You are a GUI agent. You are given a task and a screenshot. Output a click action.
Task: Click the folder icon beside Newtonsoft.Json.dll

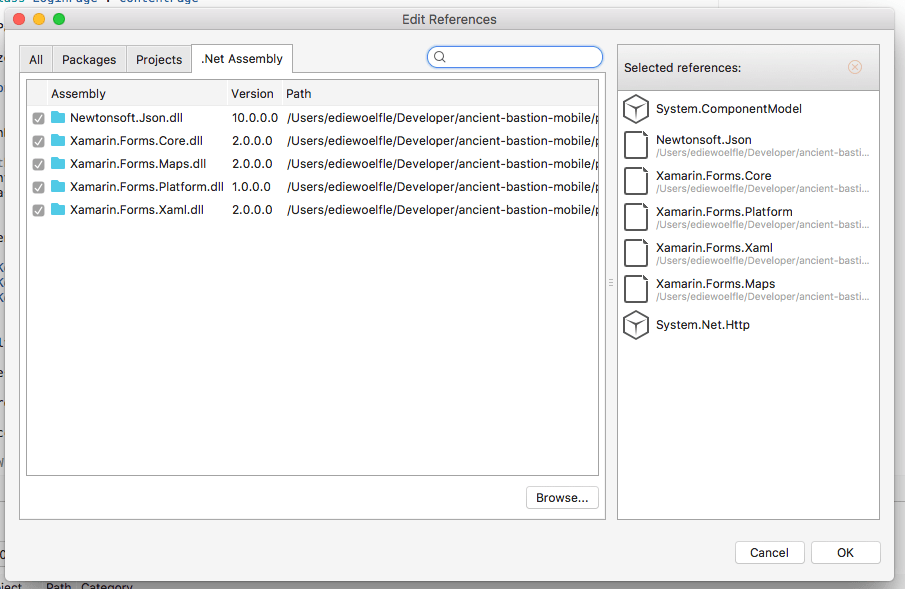pos(58,118)
